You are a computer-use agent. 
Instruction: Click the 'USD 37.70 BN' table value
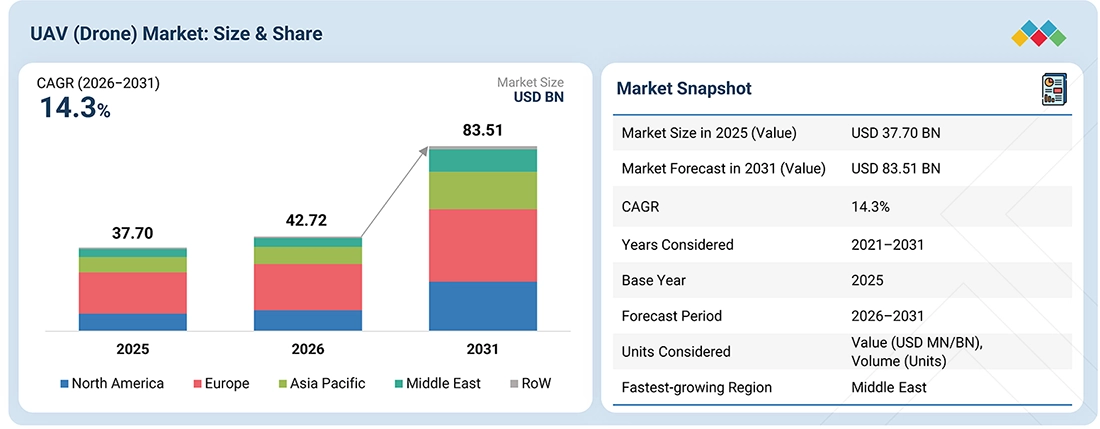coord(896,133)
